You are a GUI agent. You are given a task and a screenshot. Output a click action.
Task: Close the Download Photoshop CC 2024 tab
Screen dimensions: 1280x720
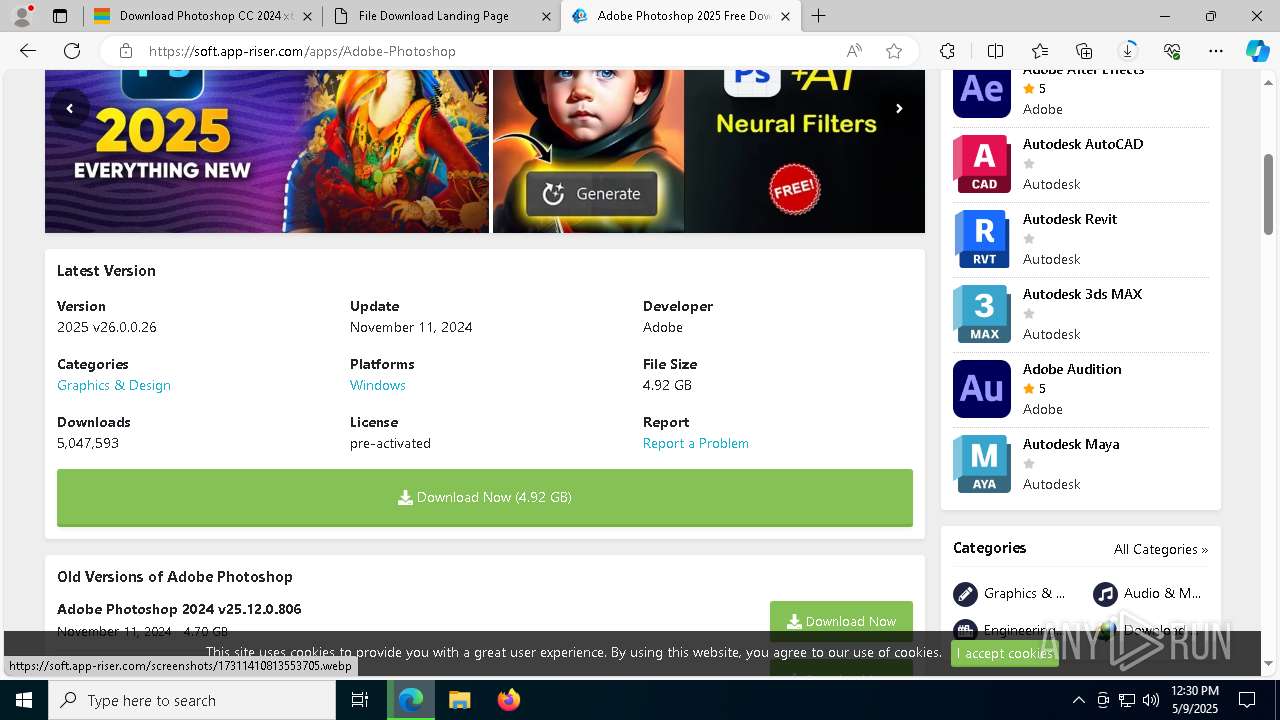pyautogui.click(x=306, y=16)
